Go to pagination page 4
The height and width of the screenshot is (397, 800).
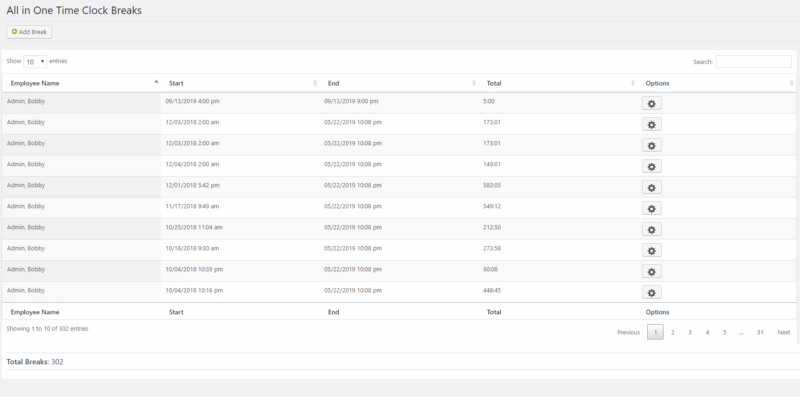[707, 332]
